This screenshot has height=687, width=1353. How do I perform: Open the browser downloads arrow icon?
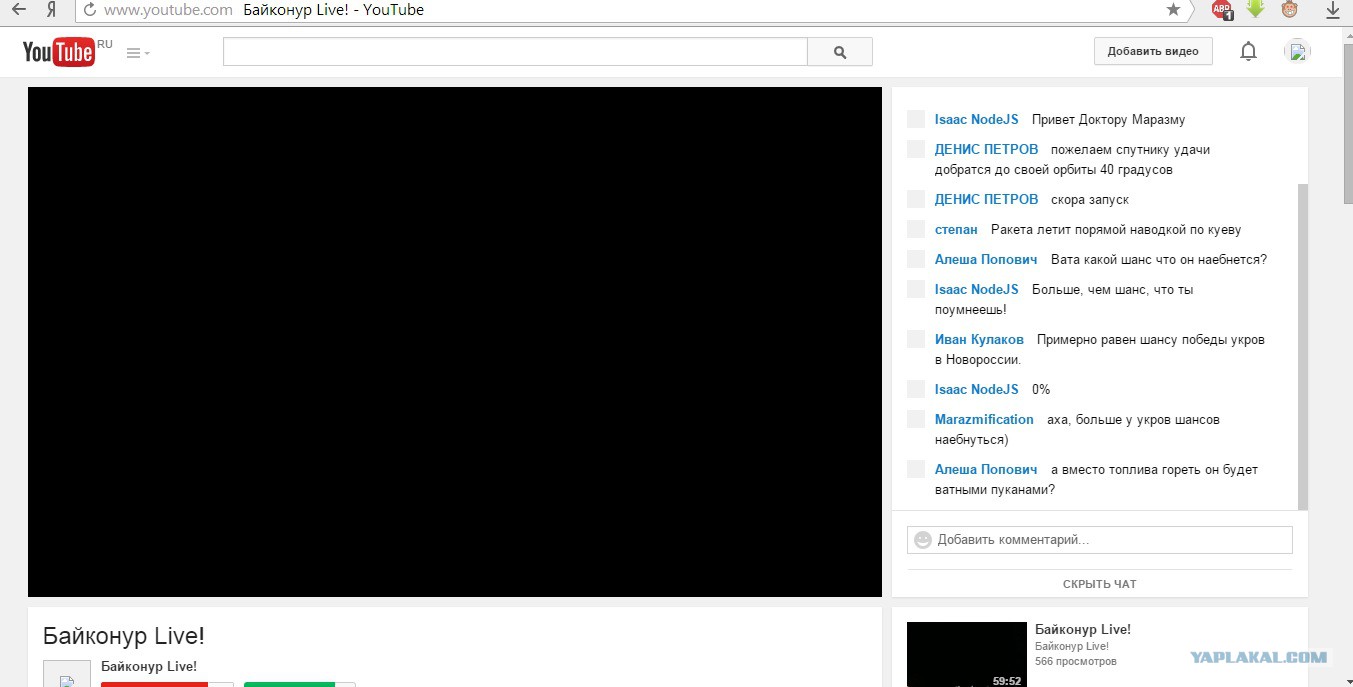(x=1332, y=10)
